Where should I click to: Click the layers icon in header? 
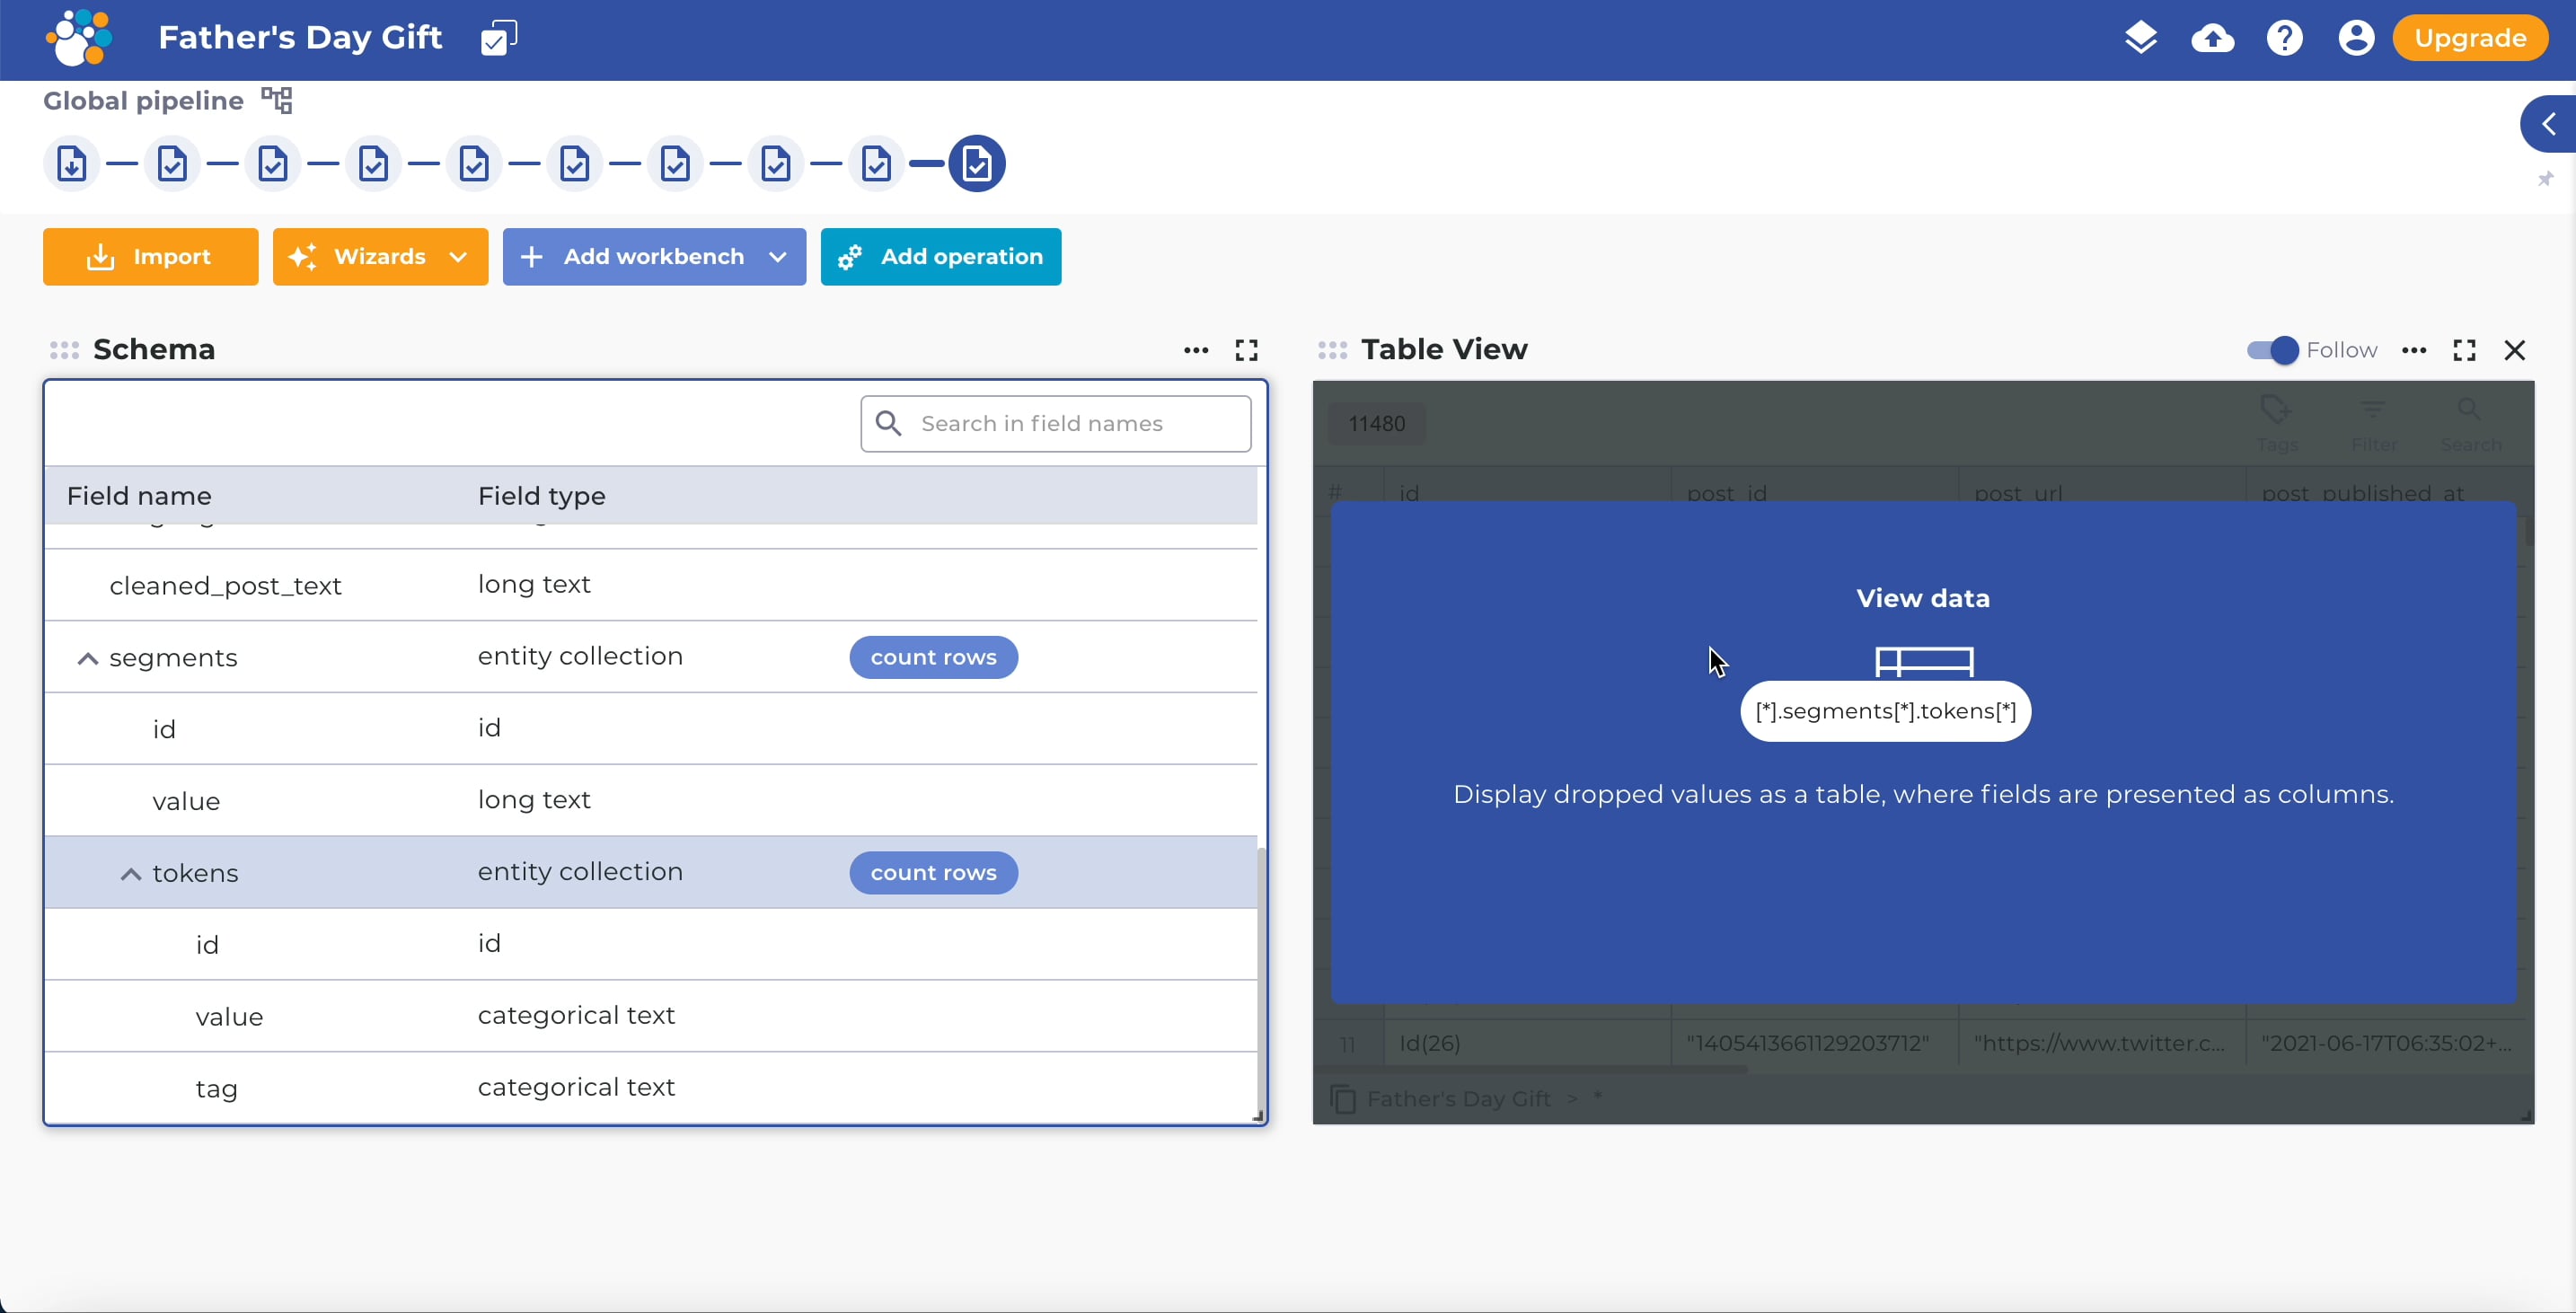coord(2140,38)
